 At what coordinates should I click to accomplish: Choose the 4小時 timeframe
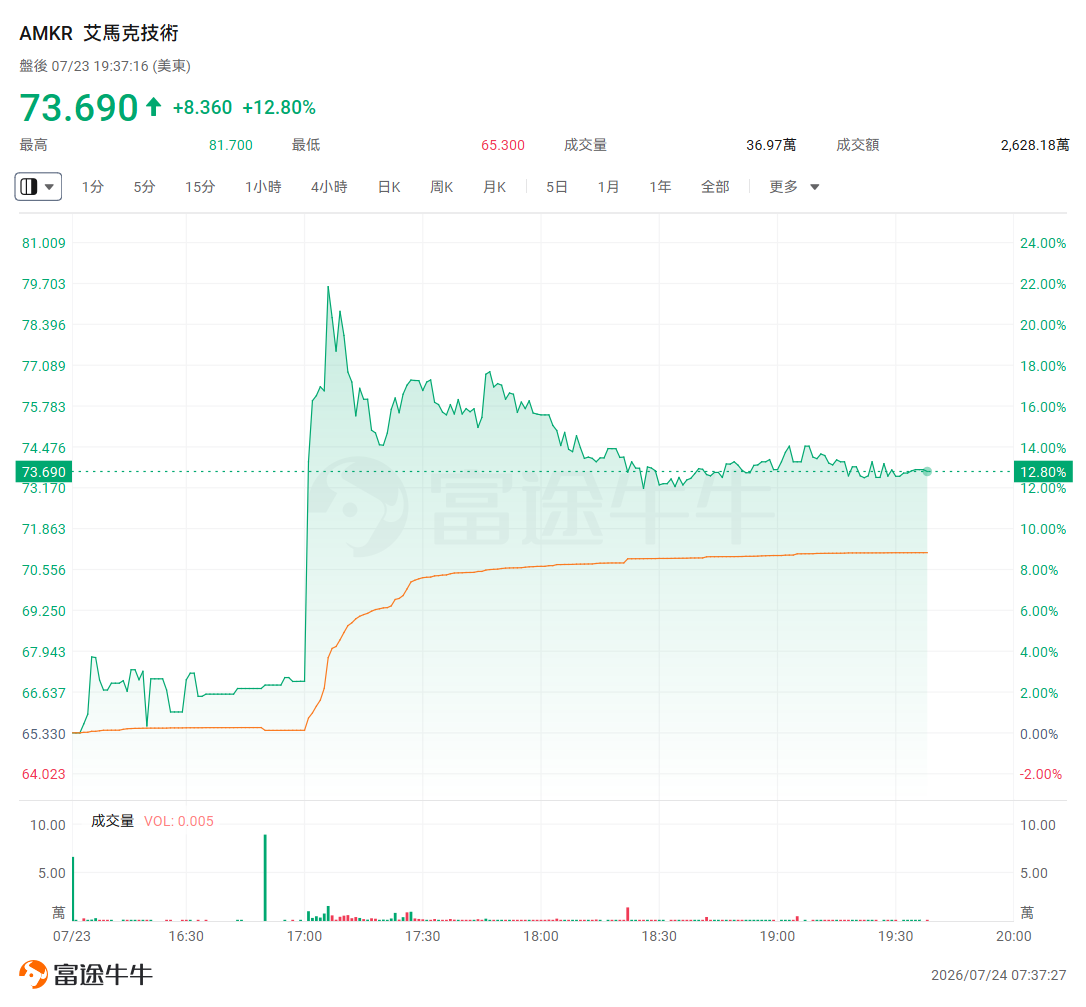point(329,187)
